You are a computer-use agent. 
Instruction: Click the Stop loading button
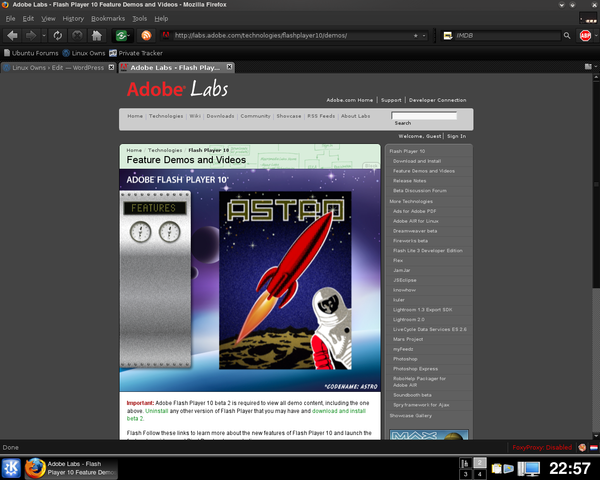pyautogui.click(x=77, y=36)
